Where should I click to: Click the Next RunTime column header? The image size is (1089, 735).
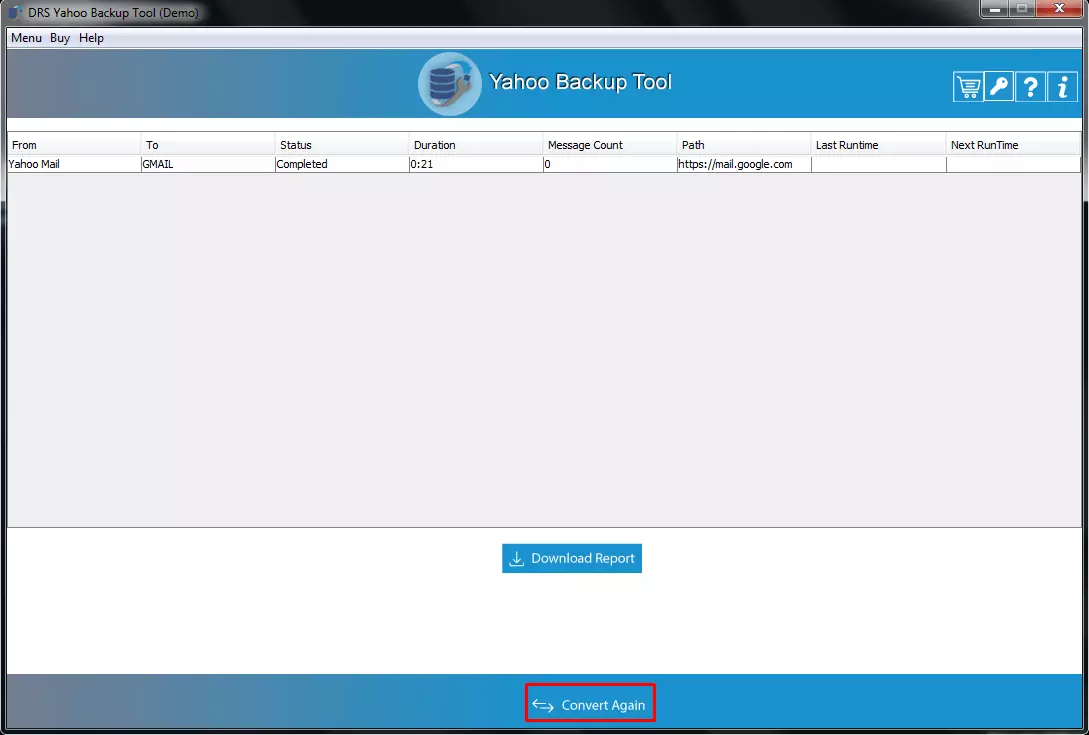(x=1013, y=144)
